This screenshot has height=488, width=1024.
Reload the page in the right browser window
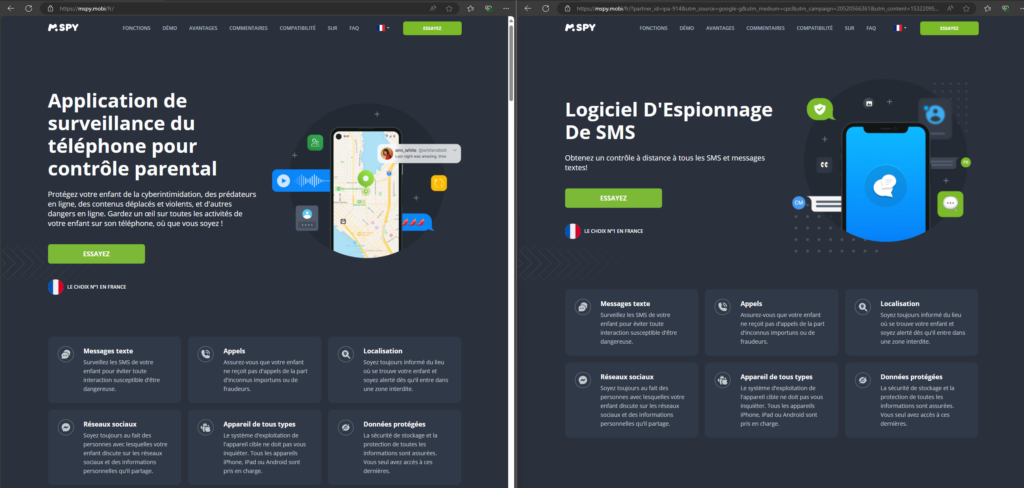(546, 8)
